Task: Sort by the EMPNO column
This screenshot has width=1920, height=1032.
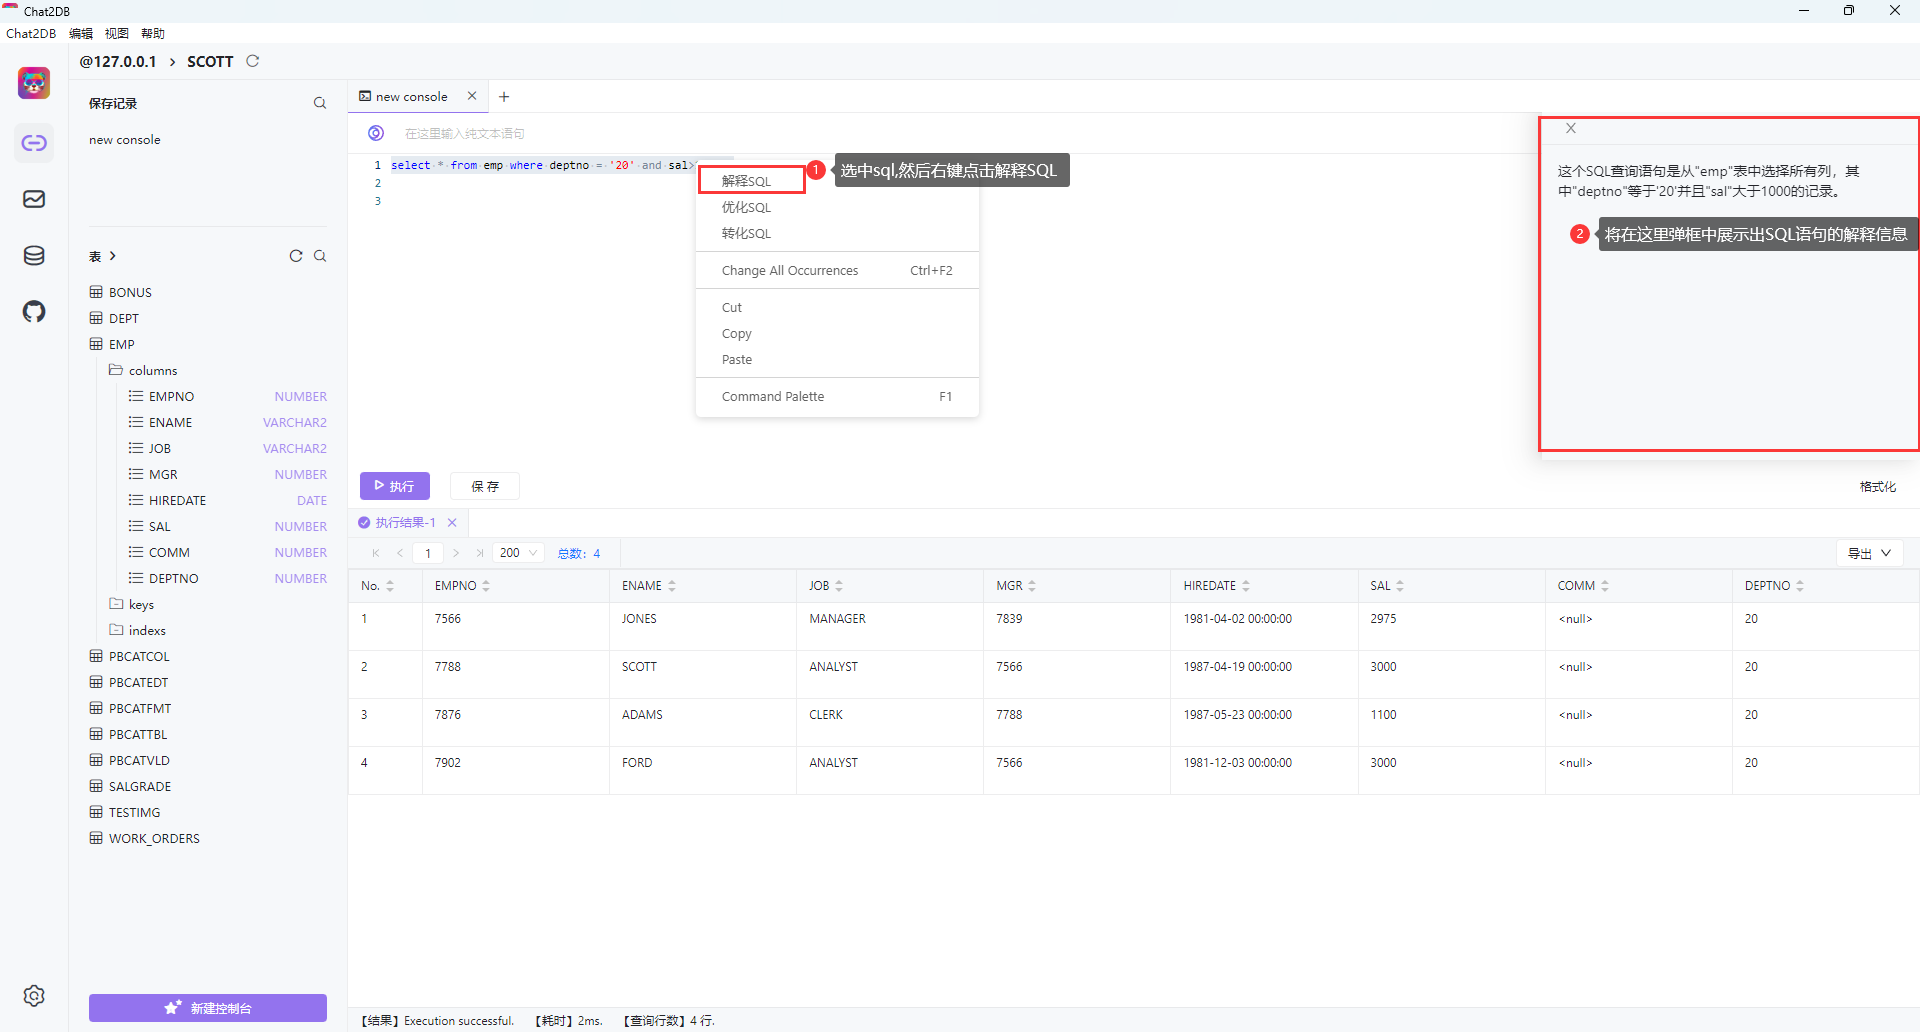Action: tap(486, 586)
